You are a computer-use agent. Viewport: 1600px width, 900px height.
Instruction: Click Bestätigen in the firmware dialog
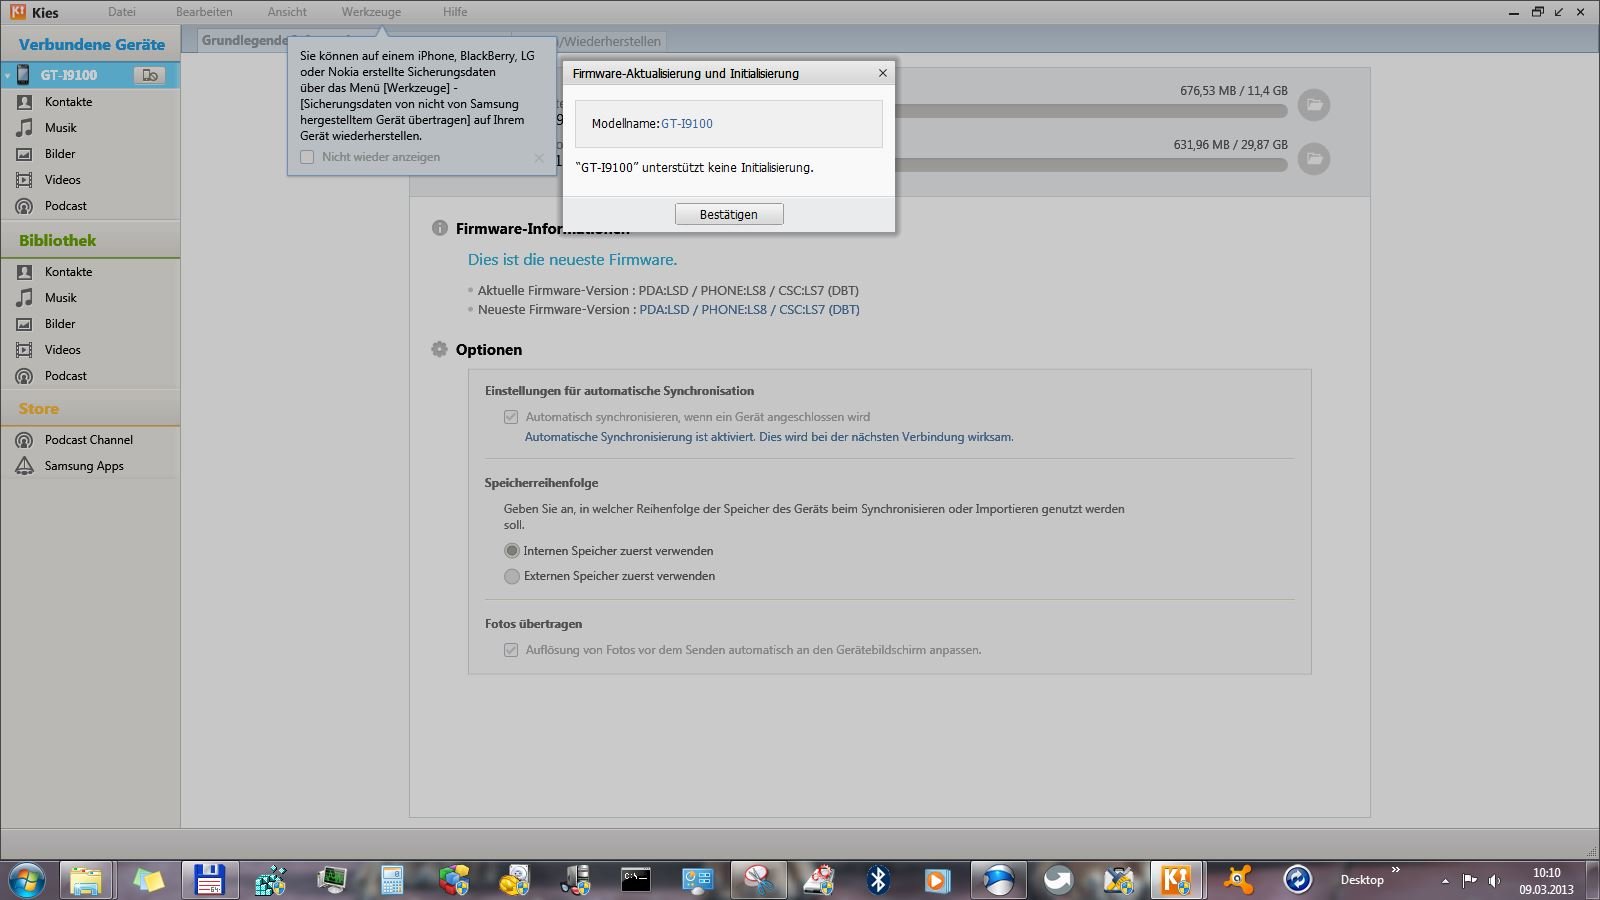729,214
